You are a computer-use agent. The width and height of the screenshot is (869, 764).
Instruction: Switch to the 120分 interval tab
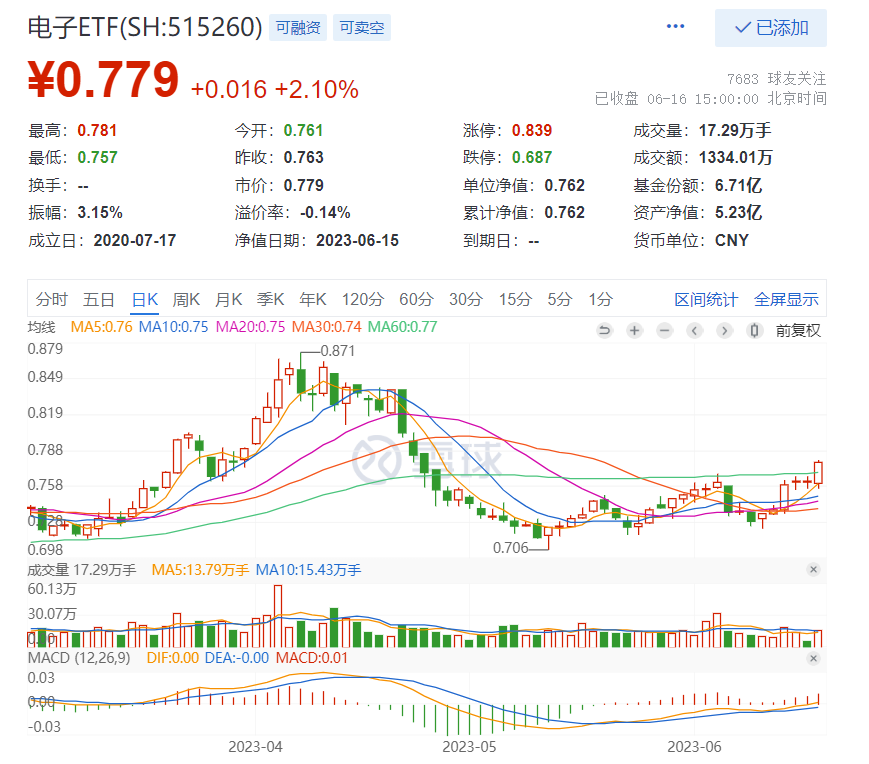(x=362, y=300)
